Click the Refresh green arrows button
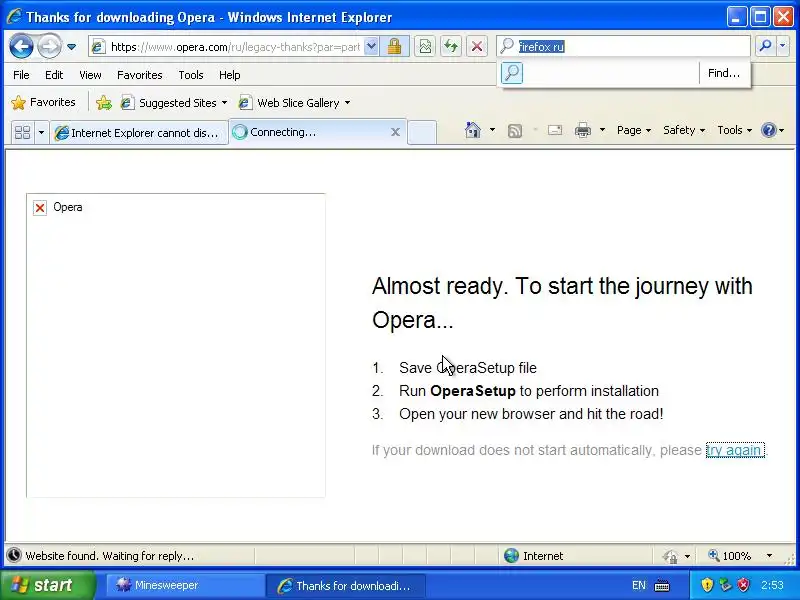The width and height of the screenshot is (800, 600). coord(451,47)
